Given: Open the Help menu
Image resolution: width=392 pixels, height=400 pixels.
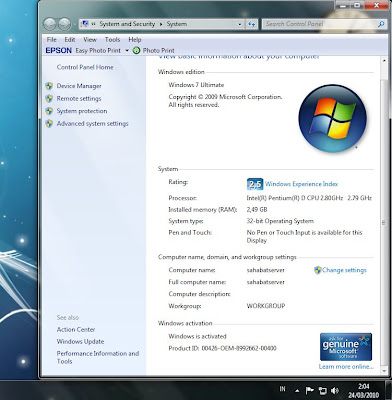Looking at the screenshot, I should pos(135,39).
